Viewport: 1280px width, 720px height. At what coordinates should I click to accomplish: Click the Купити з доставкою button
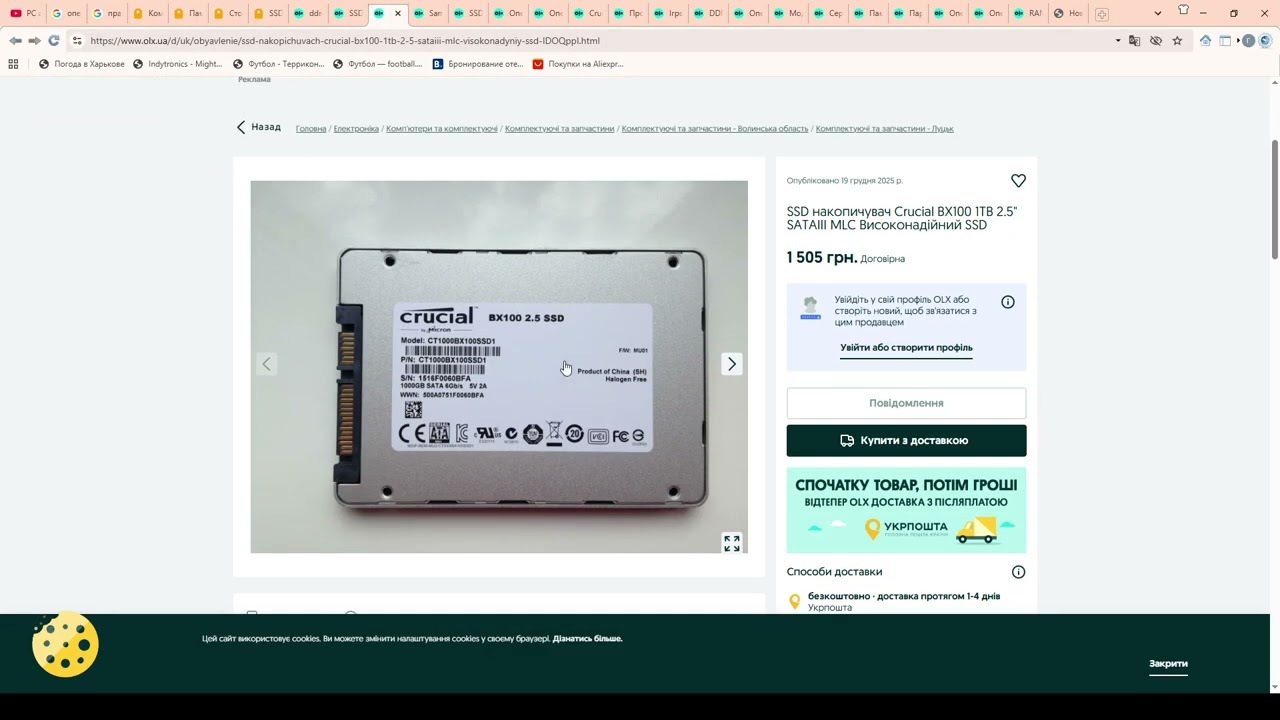[906, 440]
